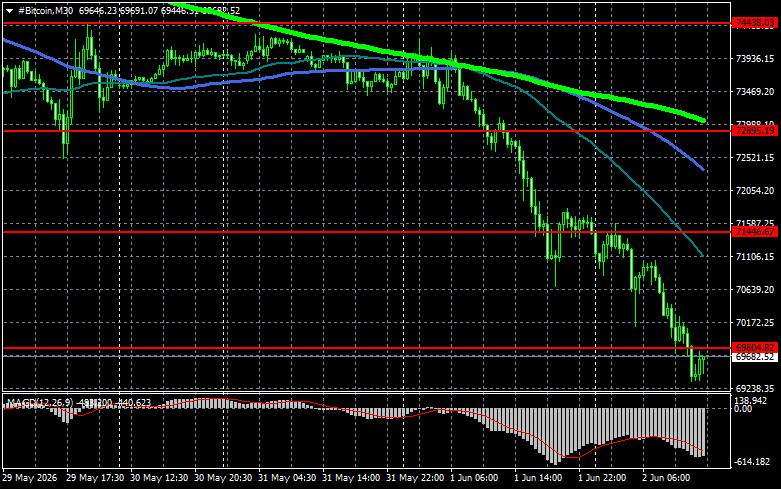Click the 31 May 14:00 time label

coord(351,478)
